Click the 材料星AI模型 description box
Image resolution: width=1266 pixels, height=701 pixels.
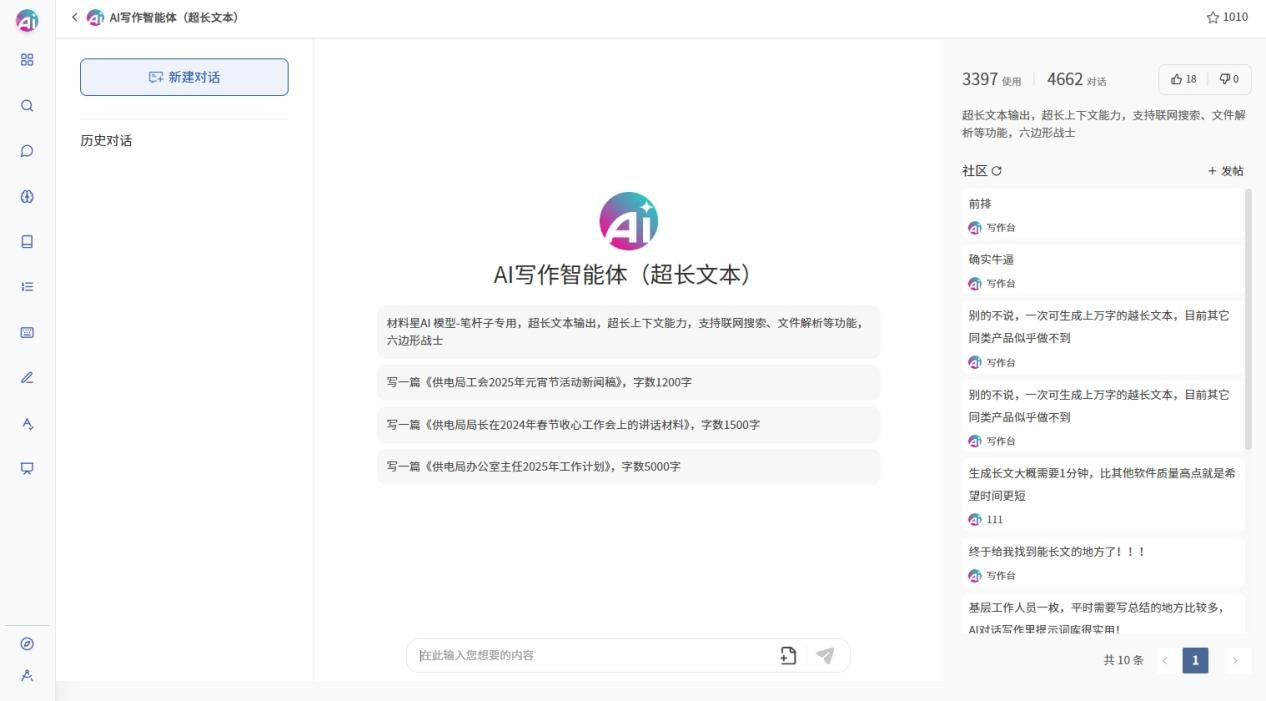click(628, 332)
